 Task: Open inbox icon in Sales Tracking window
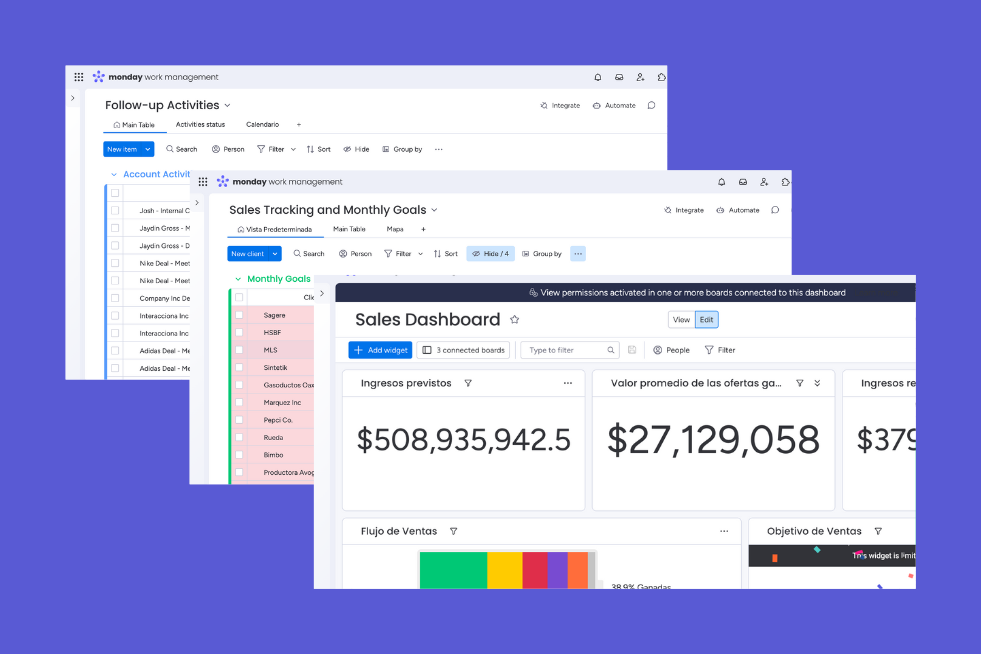pos(743,181)
